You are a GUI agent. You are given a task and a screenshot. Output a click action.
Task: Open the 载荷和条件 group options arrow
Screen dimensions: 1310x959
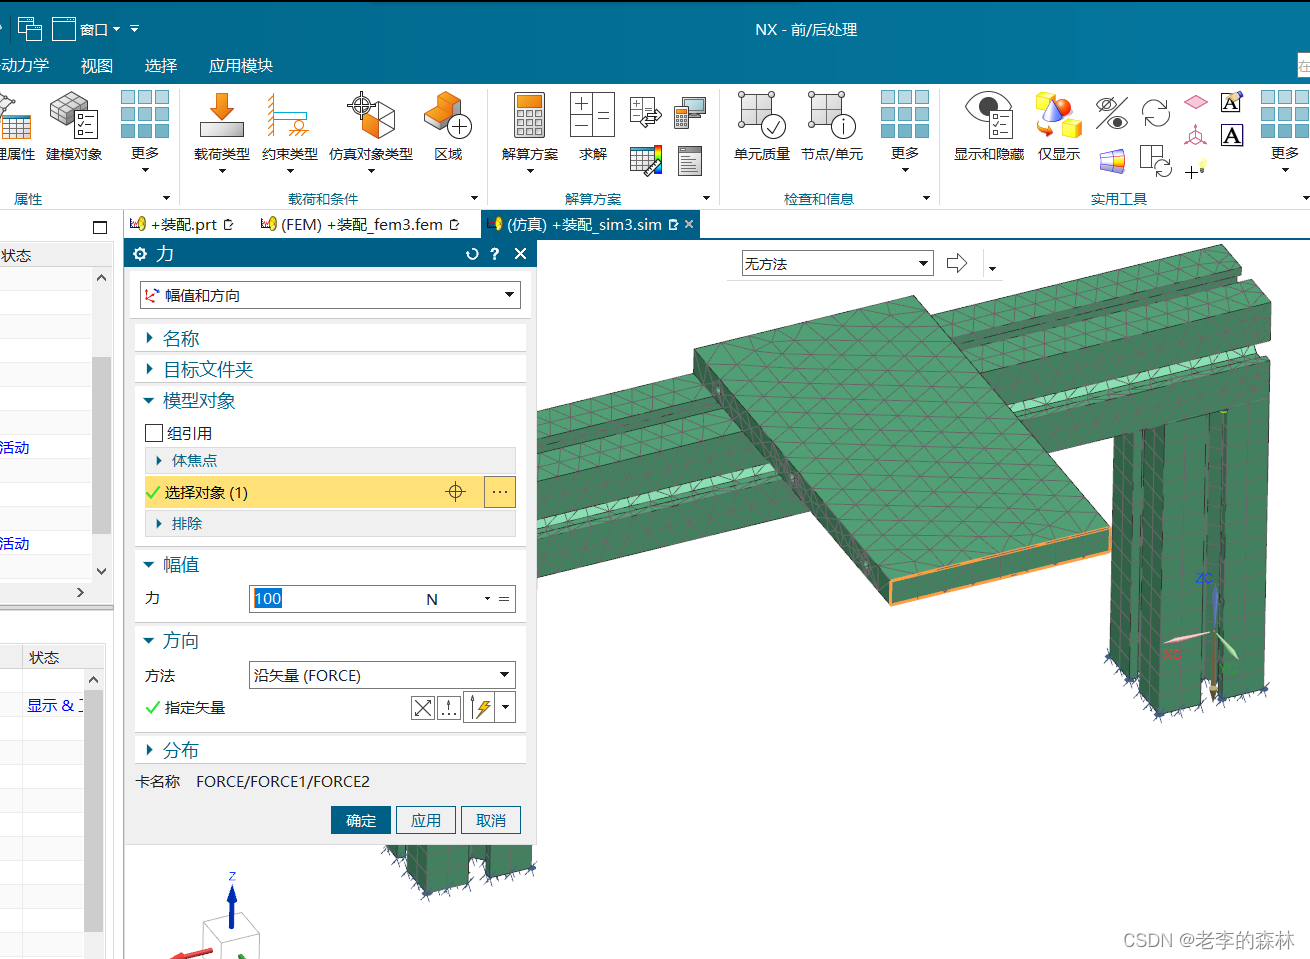click(474, 198)
